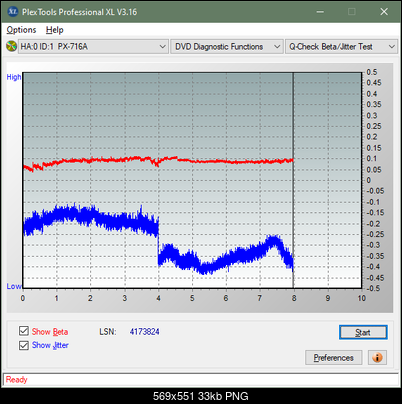Click the 10 label on the horizontal axis
The image size is (402, 404).
point(362,298)
